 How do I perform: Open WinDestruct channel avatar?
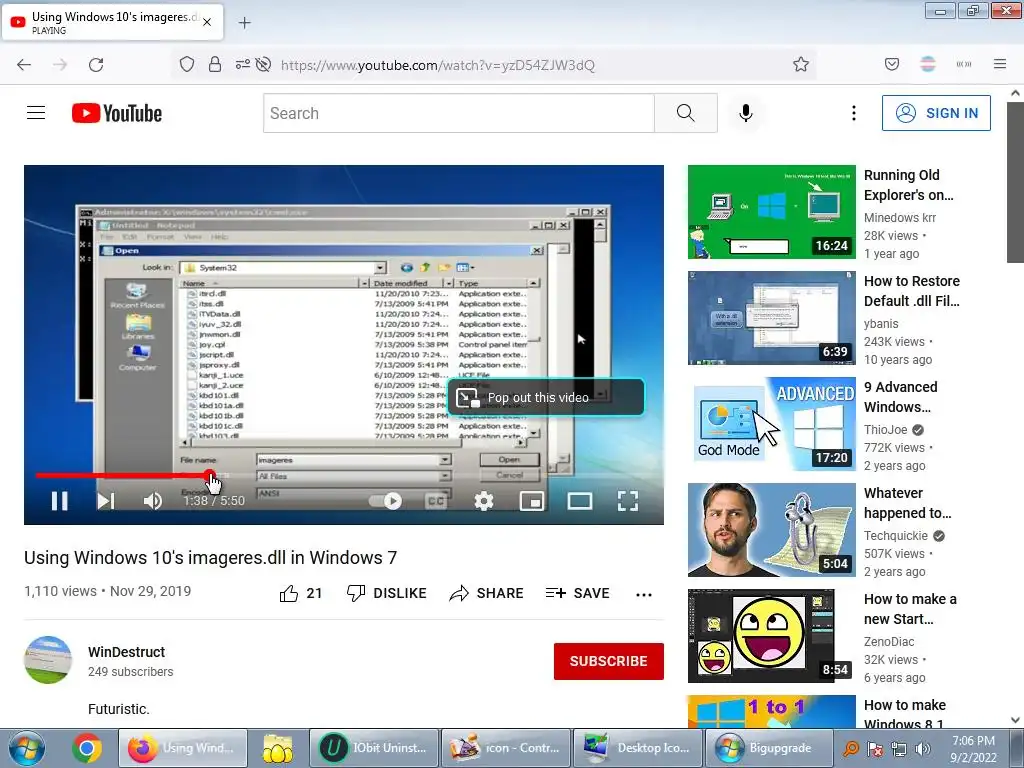[48, 660]
